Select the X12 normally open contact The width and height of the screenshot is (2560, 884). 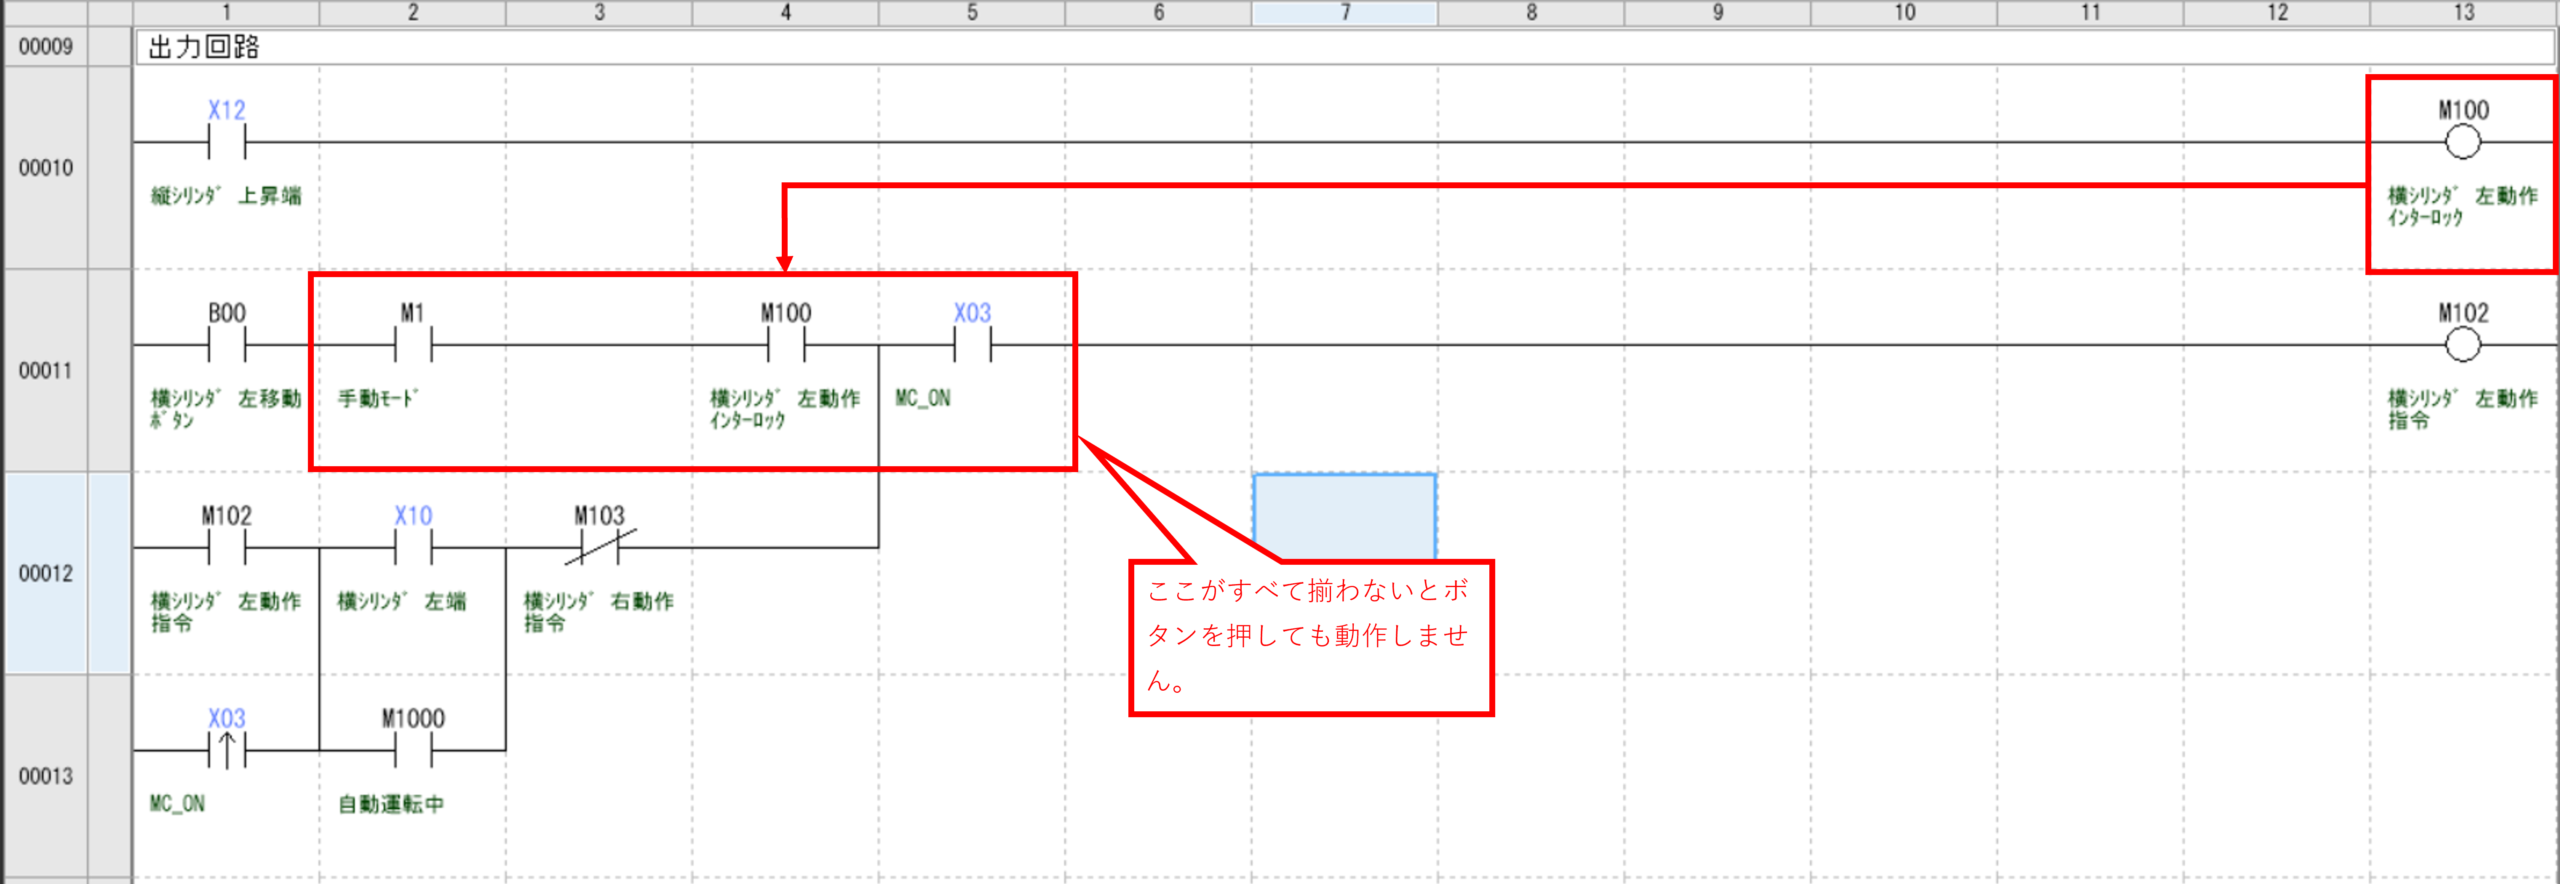tap(227, 143)
